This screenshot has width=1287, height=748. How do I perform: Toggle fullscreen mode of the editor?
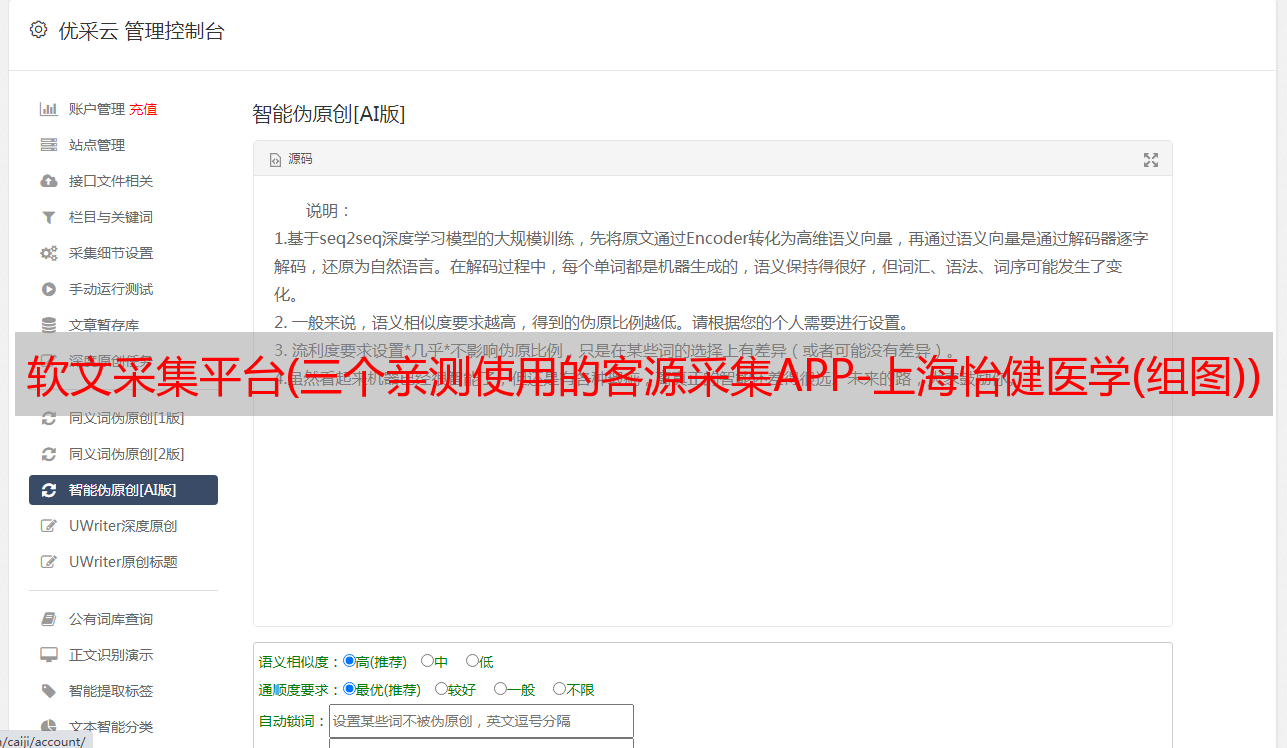(1151, 160)
